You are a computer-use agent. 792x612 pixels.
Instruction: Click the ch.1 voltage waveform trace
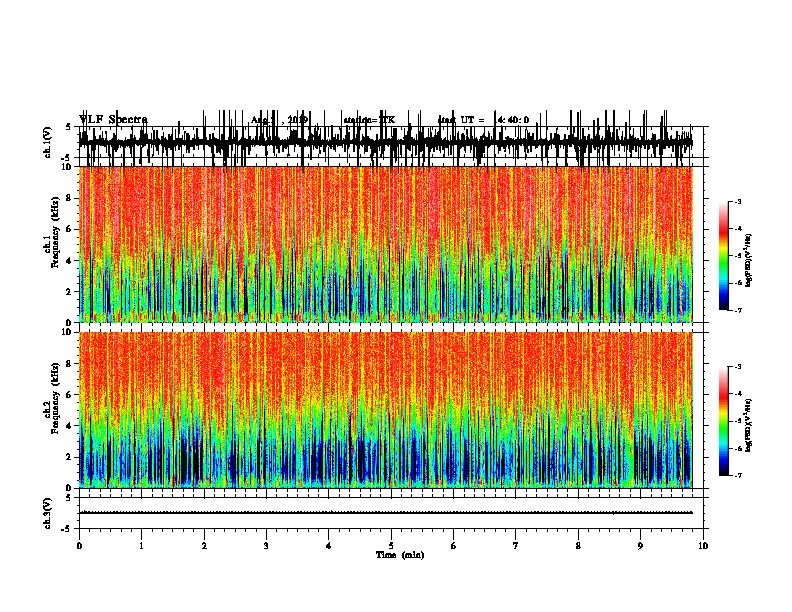point(385,142)
